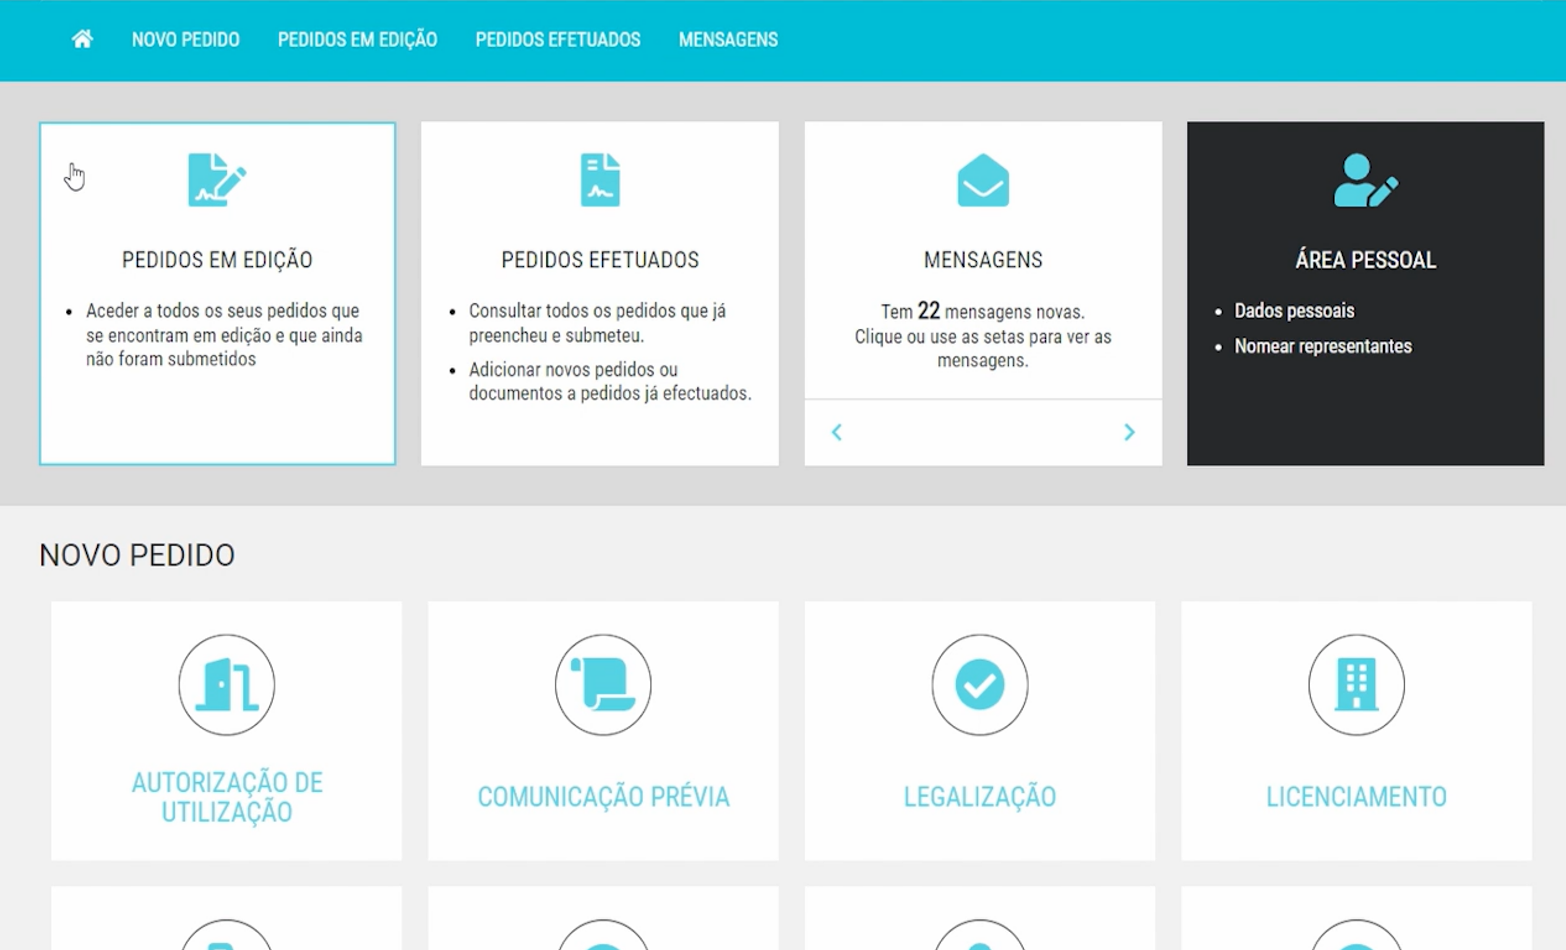Image resolution: width=1566 pixels, height=950 pixels.
Task: Open the NOVO PEDIDO menu item
Action: (186, 40)
